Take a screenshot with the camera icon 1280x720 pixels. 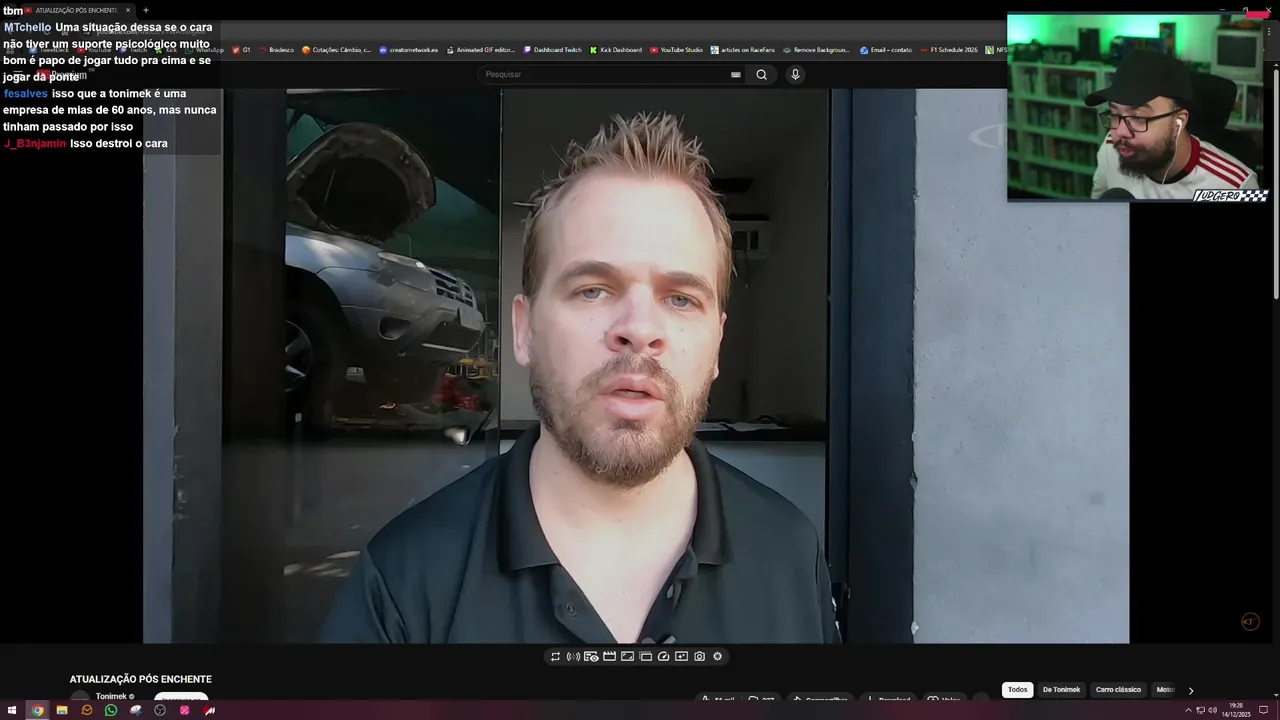pos(699,656)
